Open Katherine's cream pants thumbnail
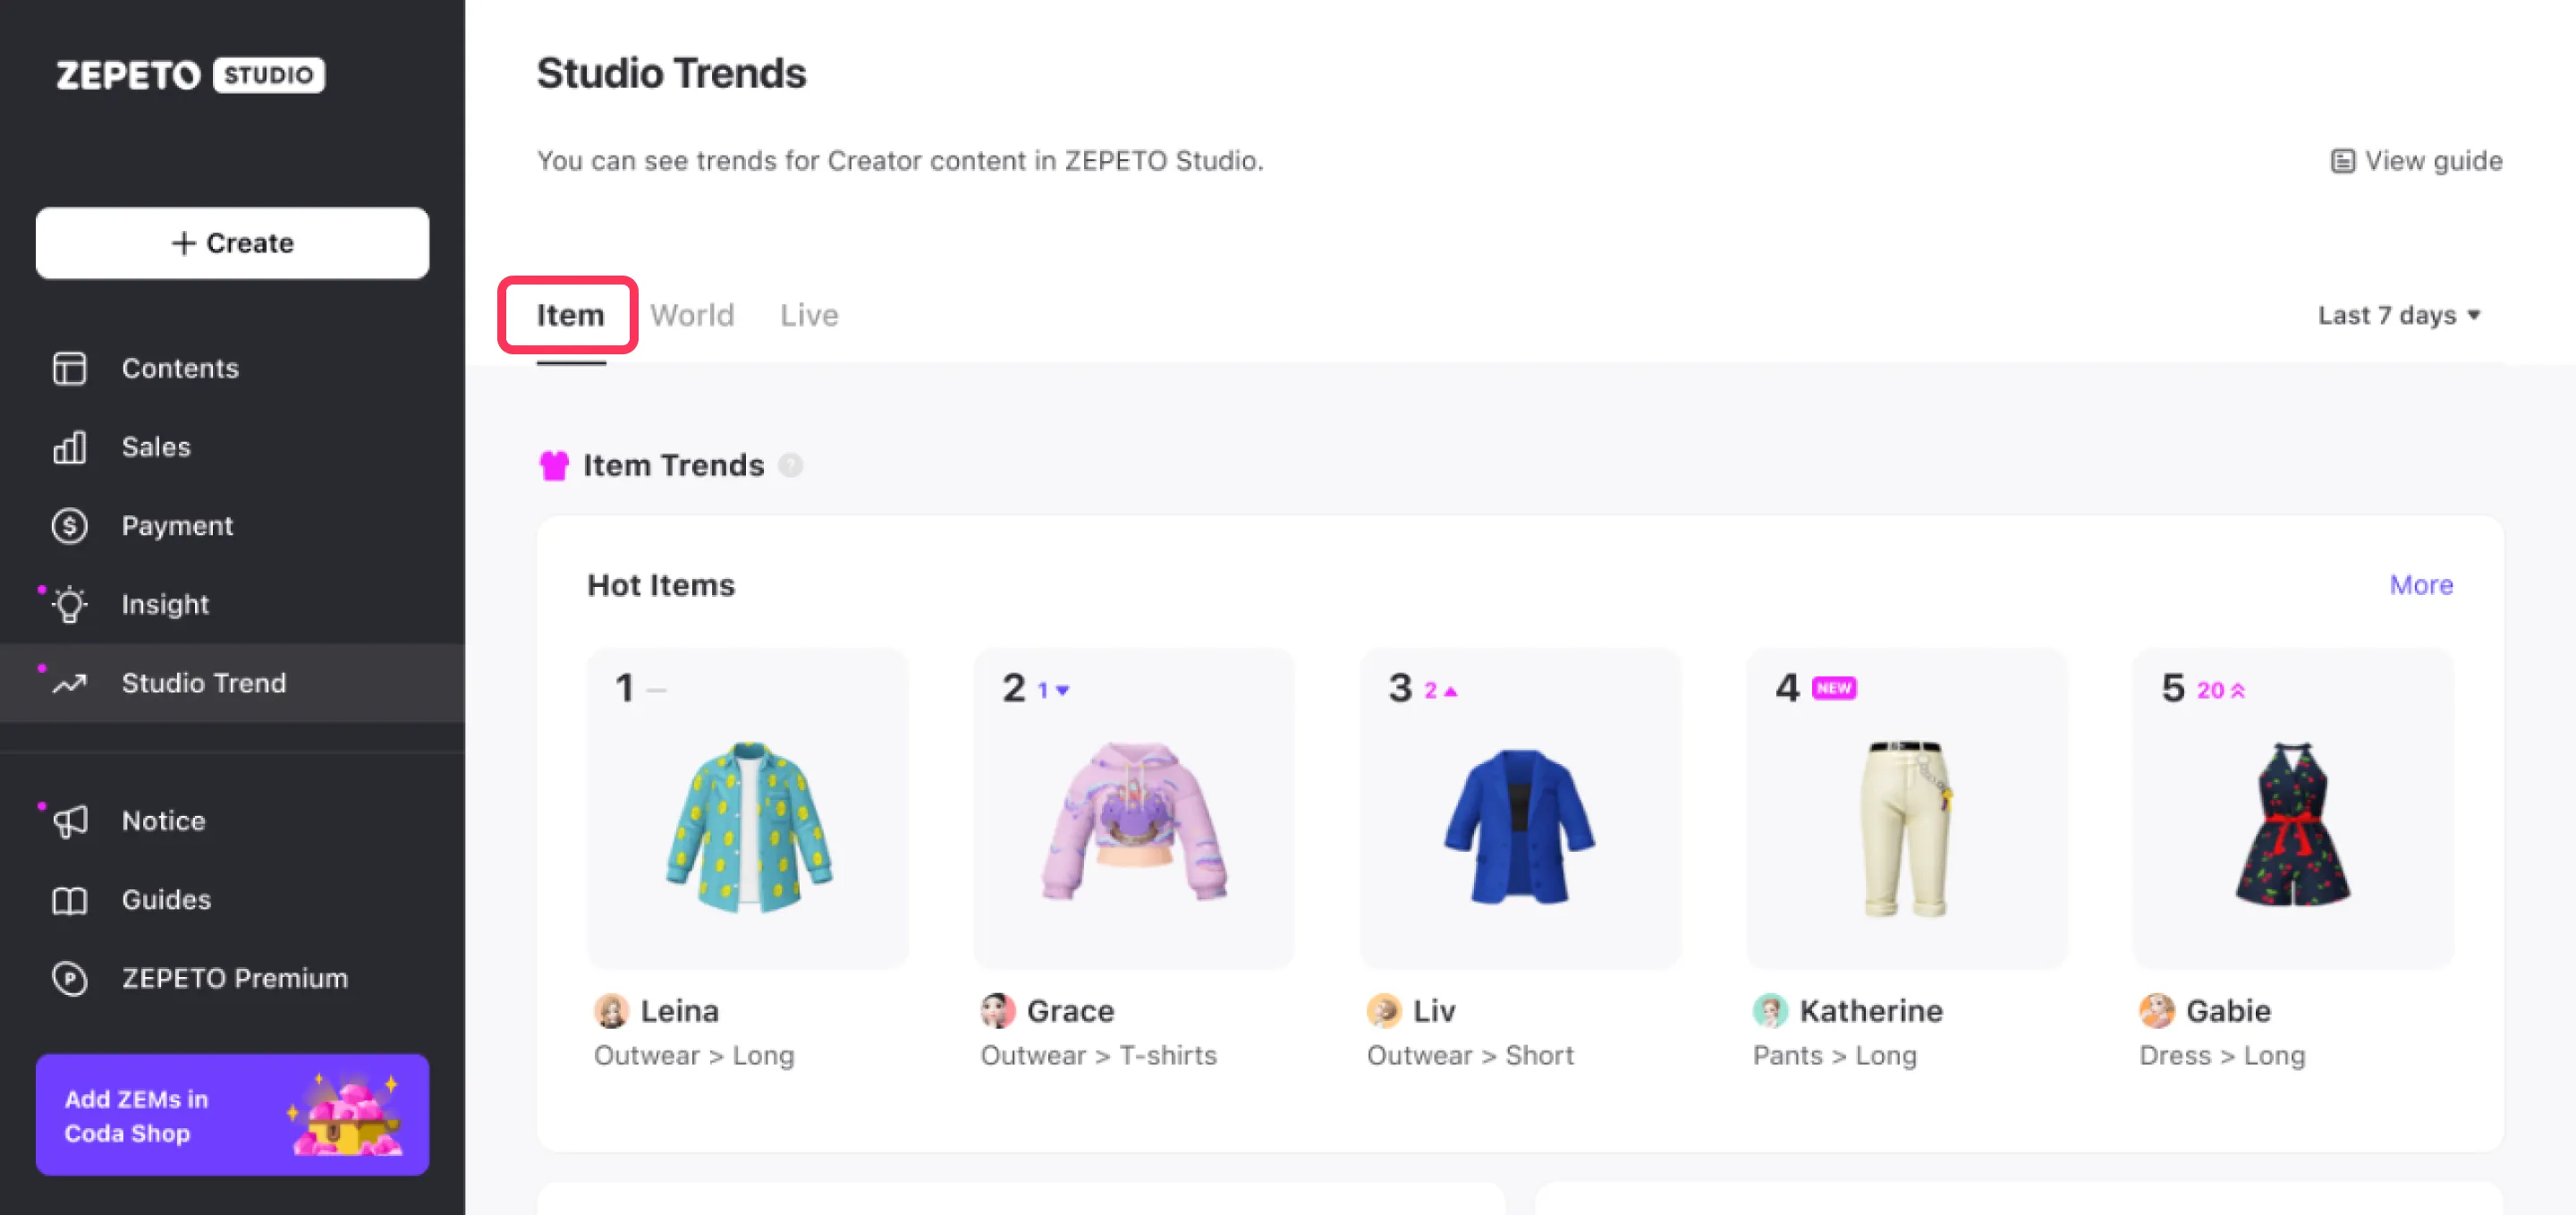Viewport: 2576px width, 1215px height. tap(1907, 809)
